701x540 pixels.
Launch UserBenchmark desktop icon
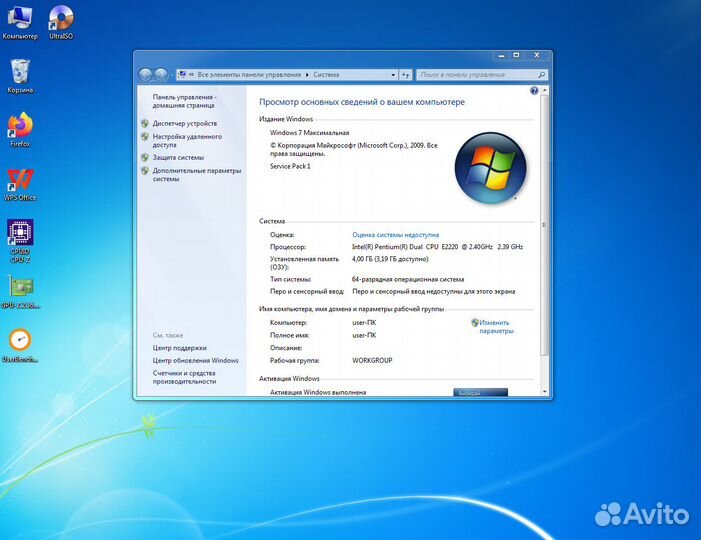coord(20,346)
